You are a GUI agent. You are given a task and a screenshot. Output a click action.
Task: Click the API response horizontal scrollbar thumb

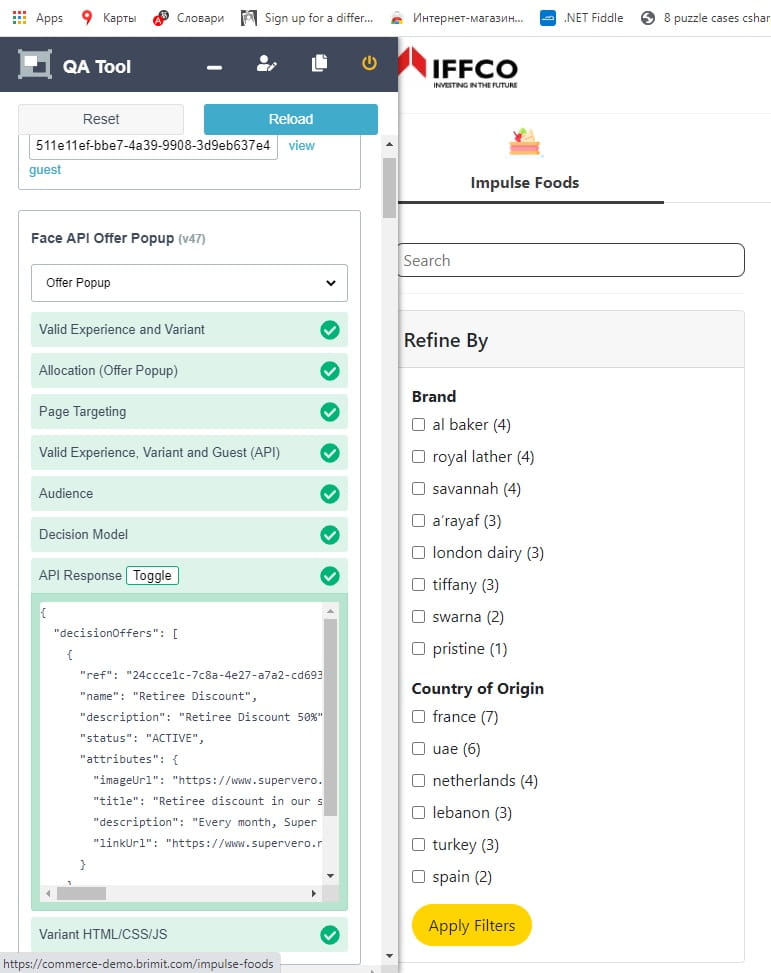[81, 894]
